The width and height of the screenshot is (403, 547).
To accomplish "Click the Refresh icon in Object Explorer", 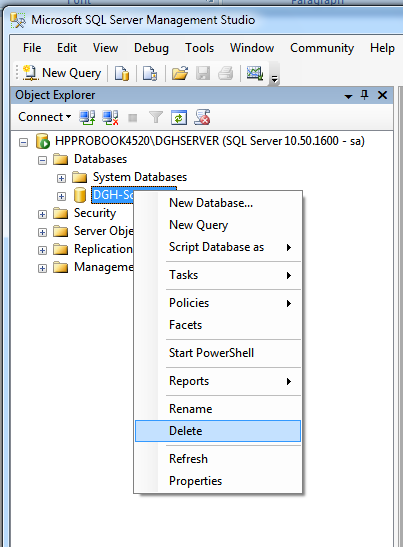I will click(179, 117).
